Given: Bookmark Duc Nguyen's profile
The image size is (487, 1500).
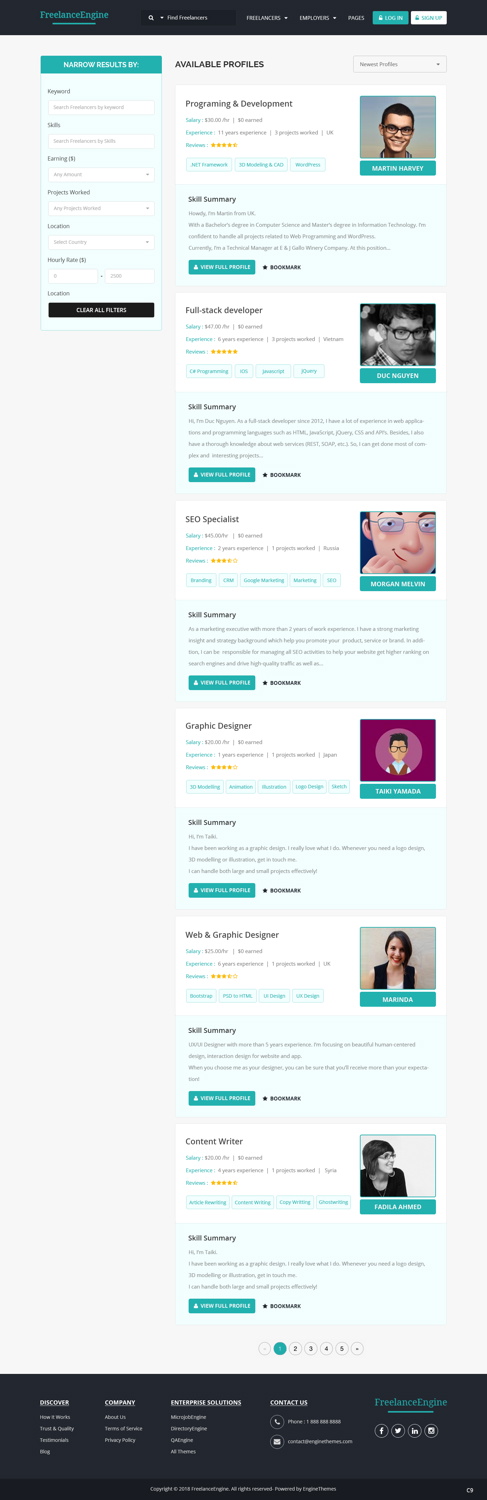Looking at the screenshot, I should point(281,475).
